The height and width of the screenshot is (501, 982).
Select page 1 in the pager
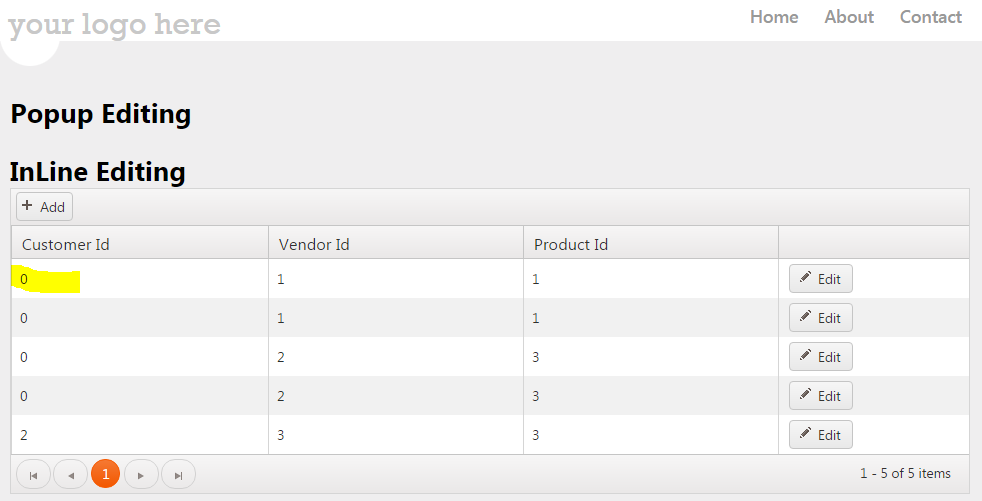click(105, 474)
